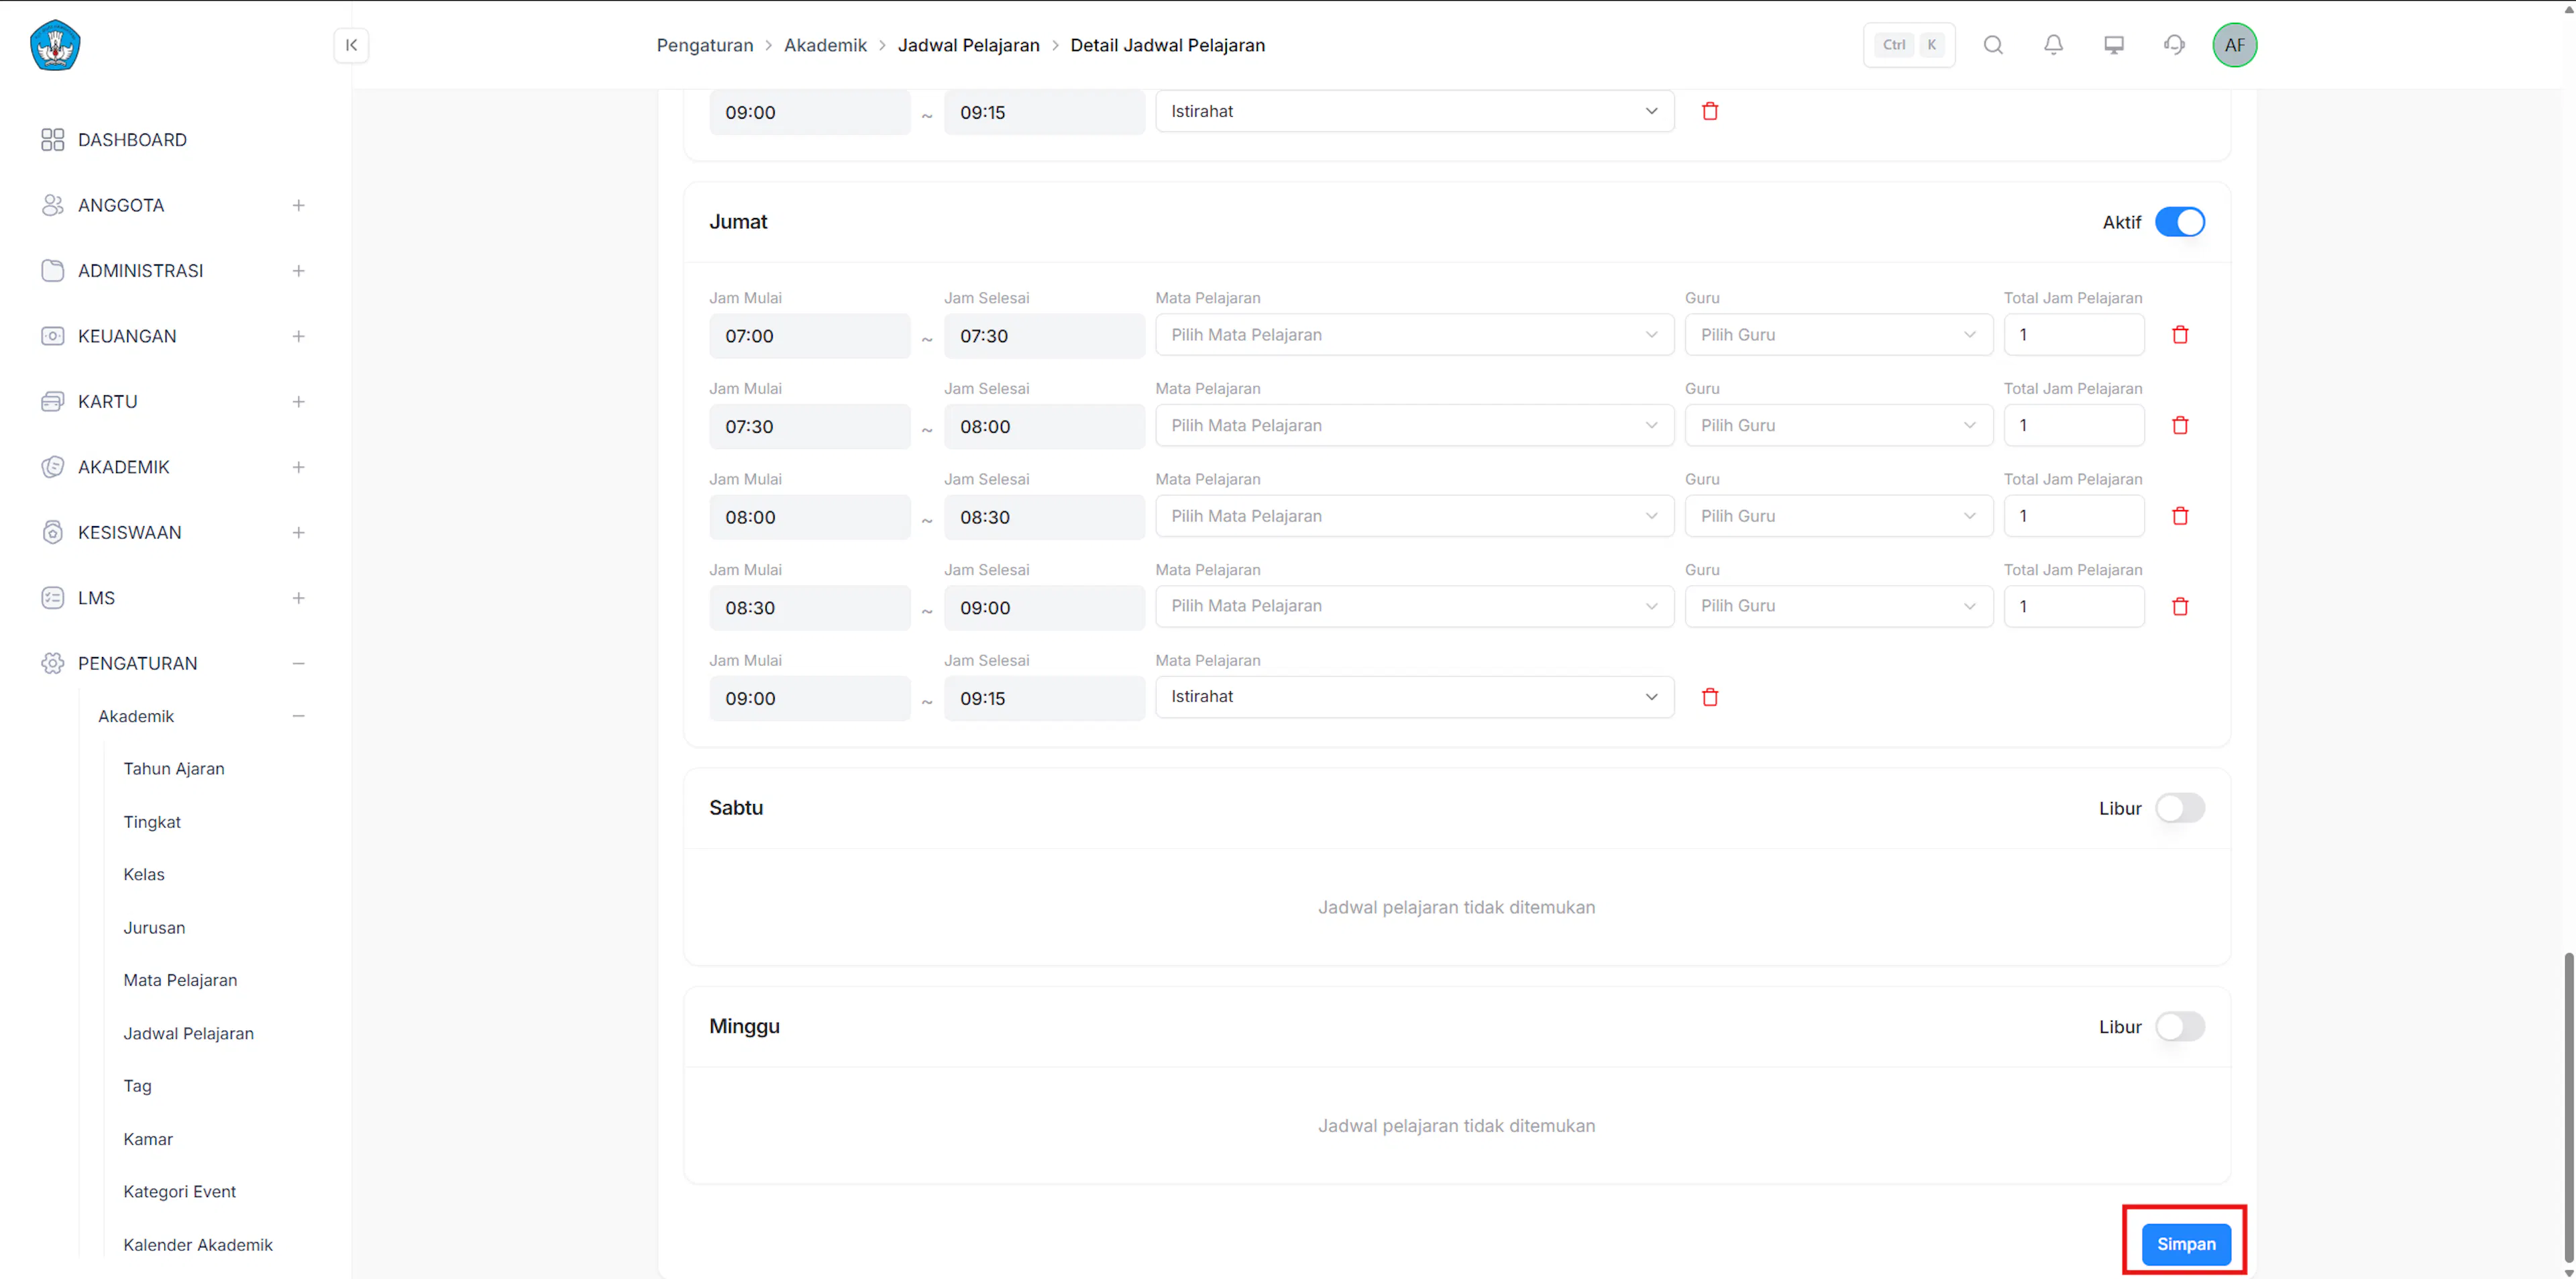Viewport: 2576px width, 1279px height.
Task: Expand the ANGGOTA menu plus
Action: pos(298,205)
